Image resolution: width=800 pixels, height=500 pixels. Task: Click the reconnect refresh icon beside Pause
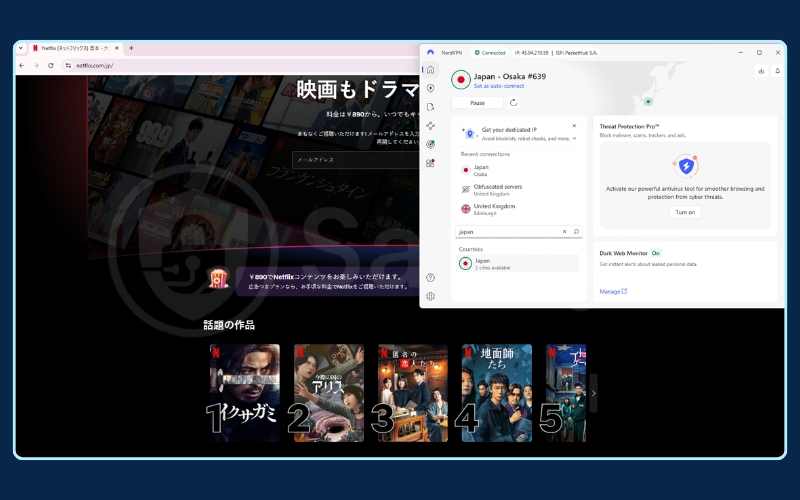514,103
